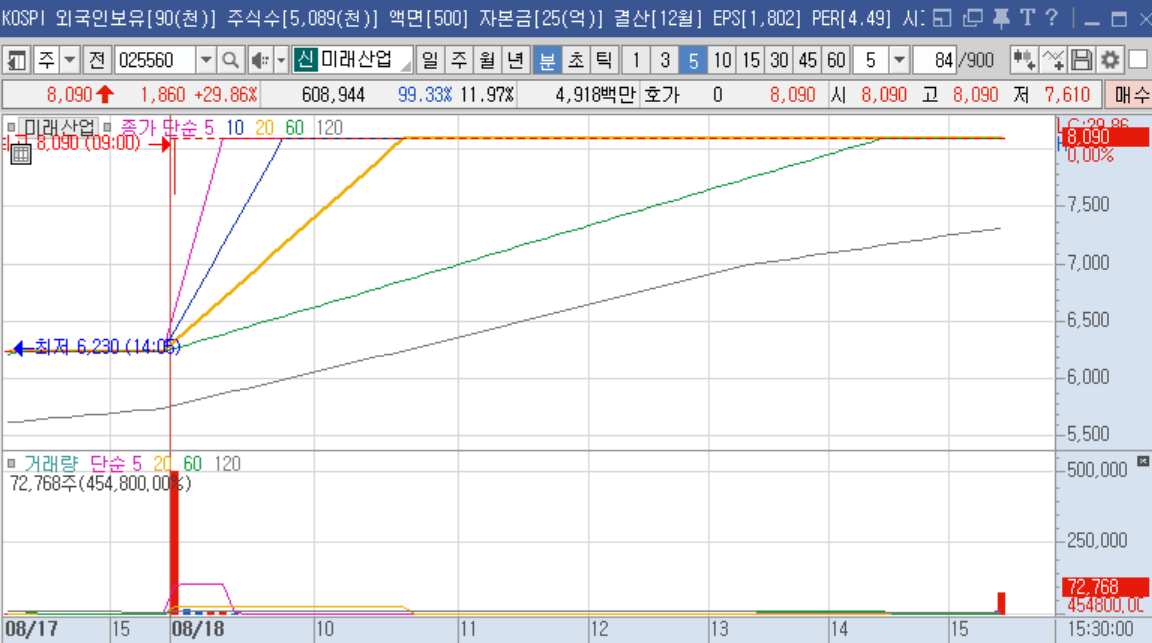
Task: Select 10-minute interval
Action: (x=722, y=60)
